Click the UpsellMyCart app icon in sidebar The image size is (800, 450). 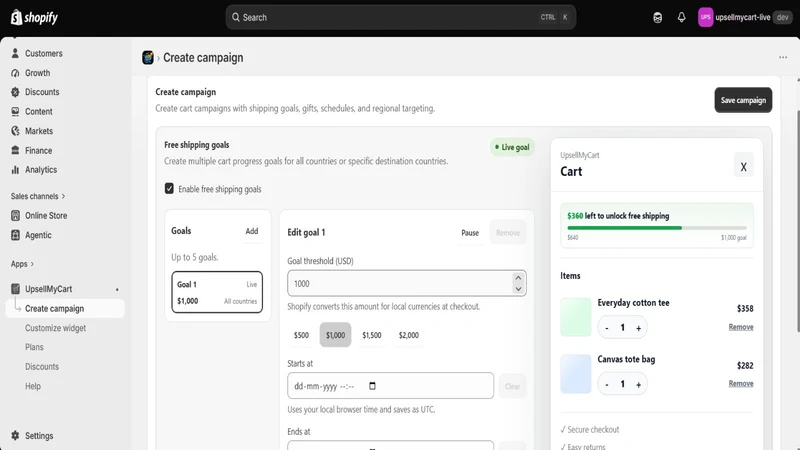(x=15, y=289)
